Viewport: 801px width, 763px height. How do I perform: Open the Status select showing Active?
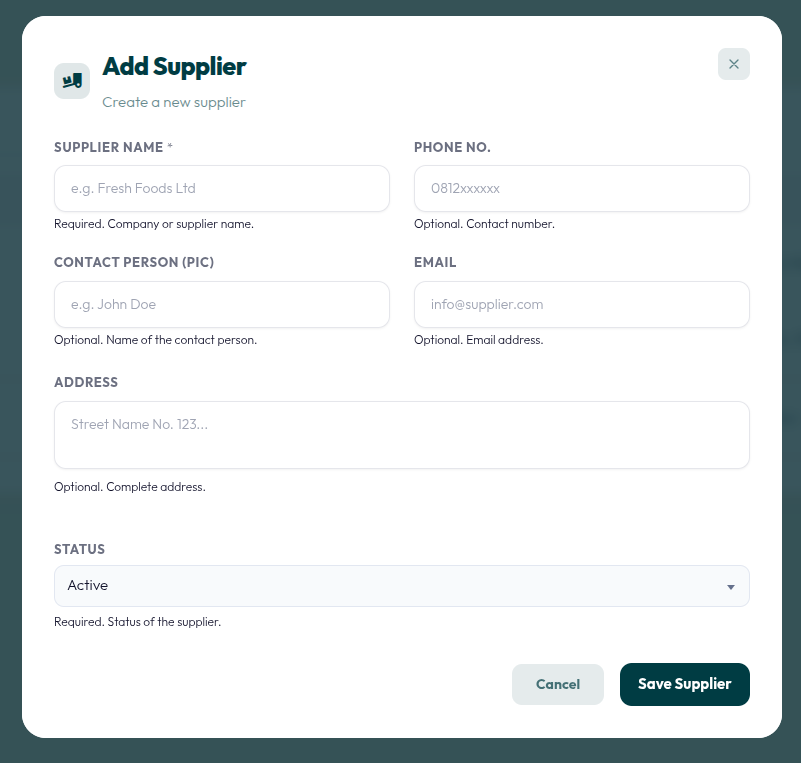[402, 586]
